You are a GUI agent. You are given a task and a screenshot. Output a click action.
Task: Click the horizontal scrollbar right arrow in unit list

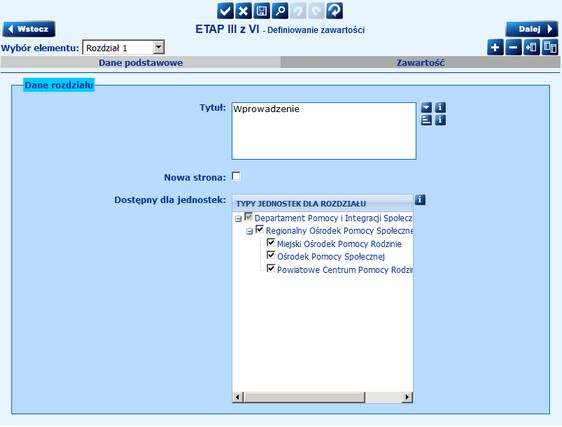coord(407,397)
